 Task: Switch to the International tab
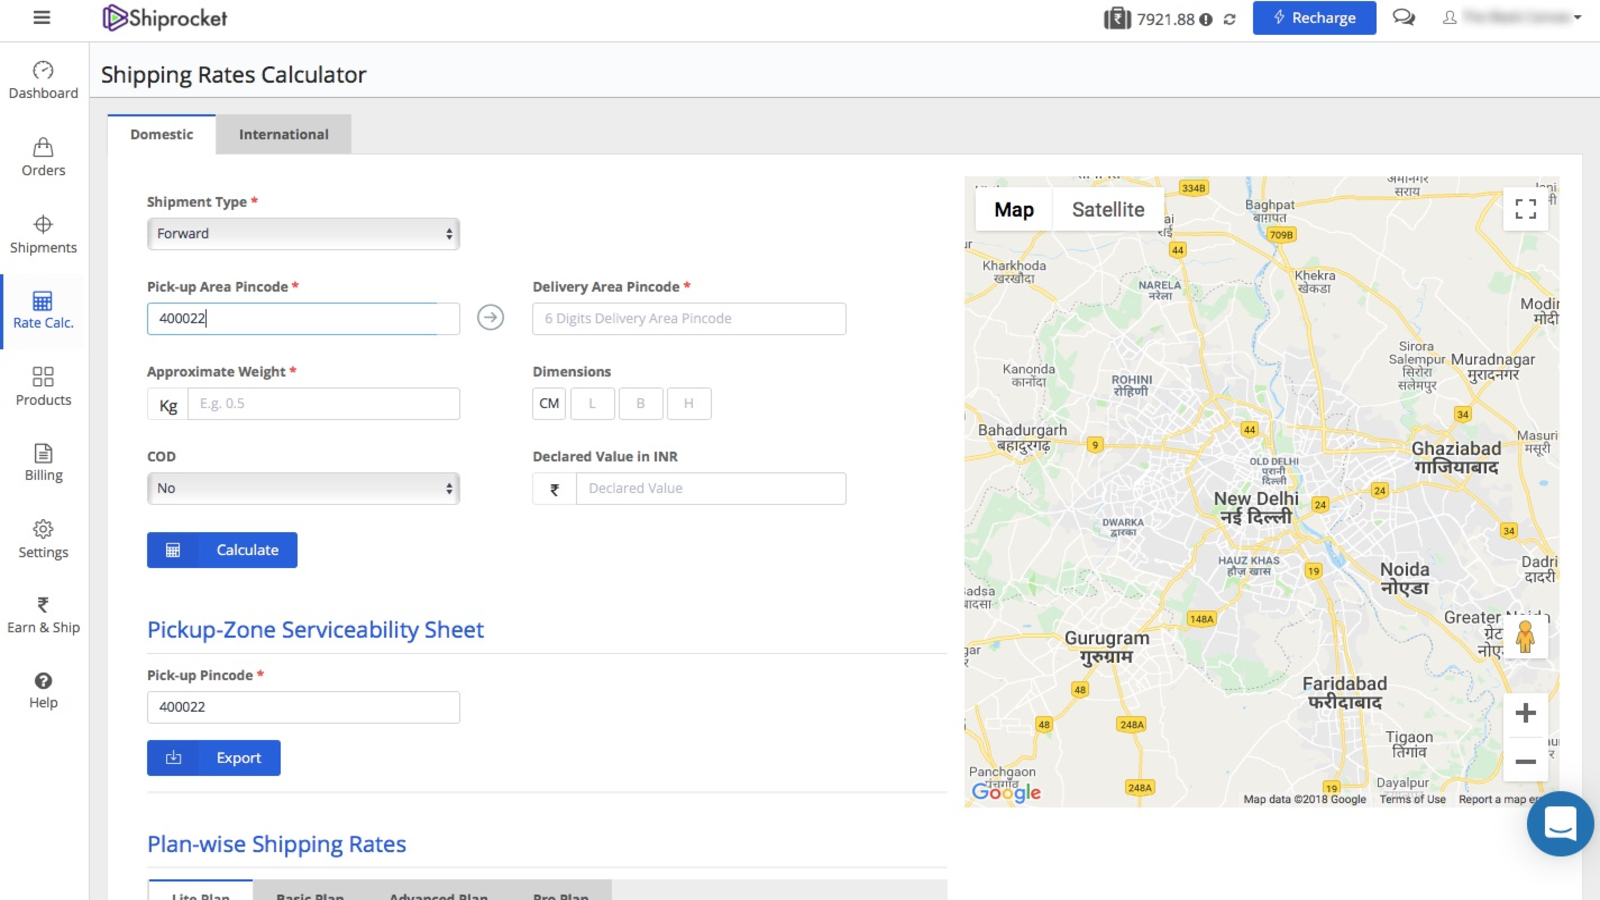[x=283, y=134]
